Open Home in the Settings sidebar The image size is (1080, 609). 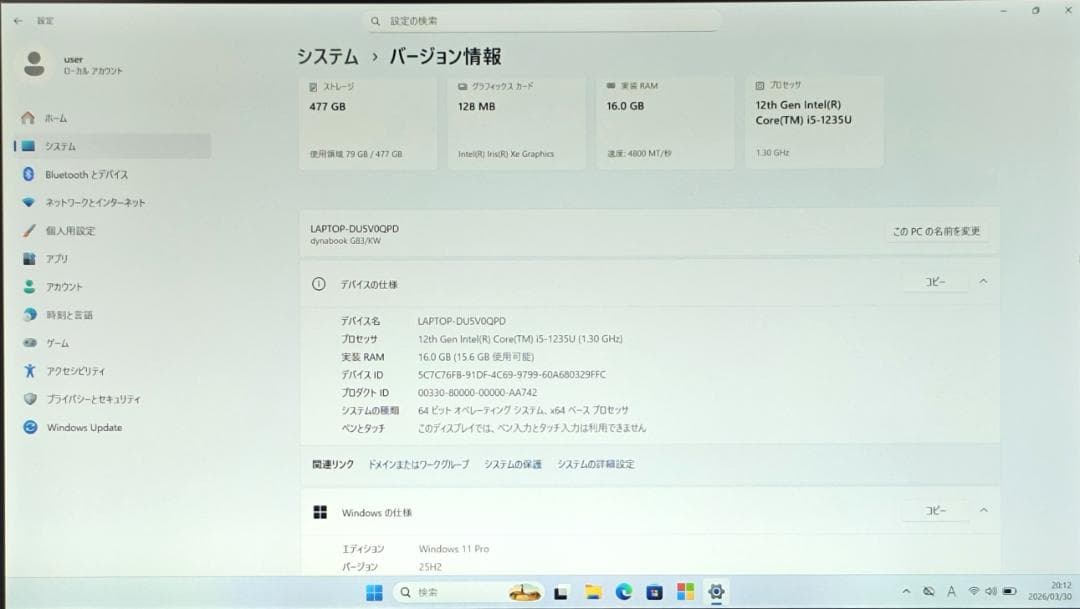(x=112, y=118)
